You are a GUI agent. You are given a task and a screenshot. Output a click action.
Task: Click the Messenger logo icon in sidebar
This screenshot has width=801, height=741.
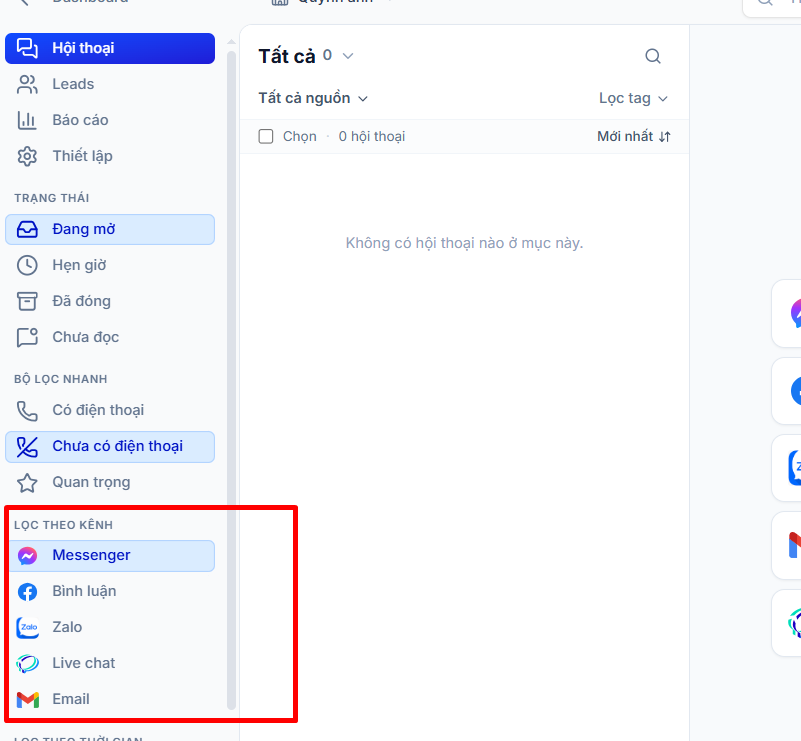28,556
